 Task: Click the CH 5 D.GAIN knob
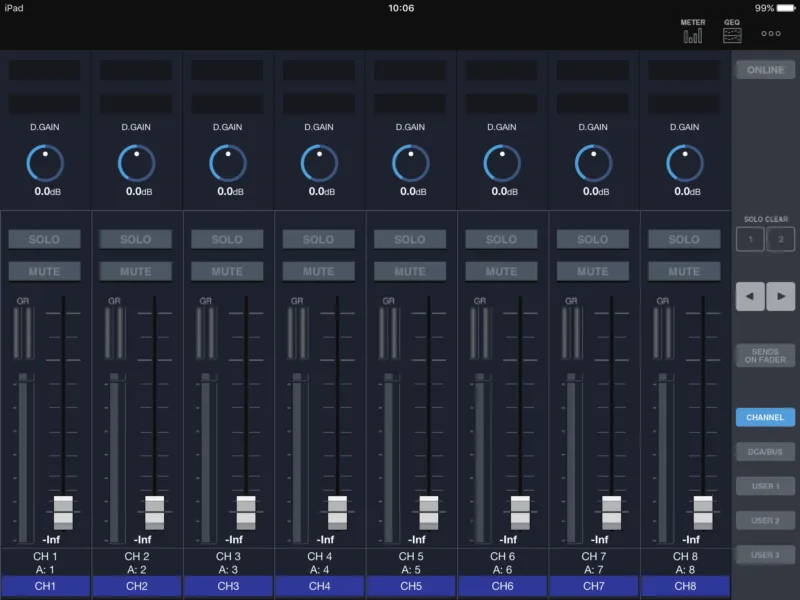coord(411,163)
